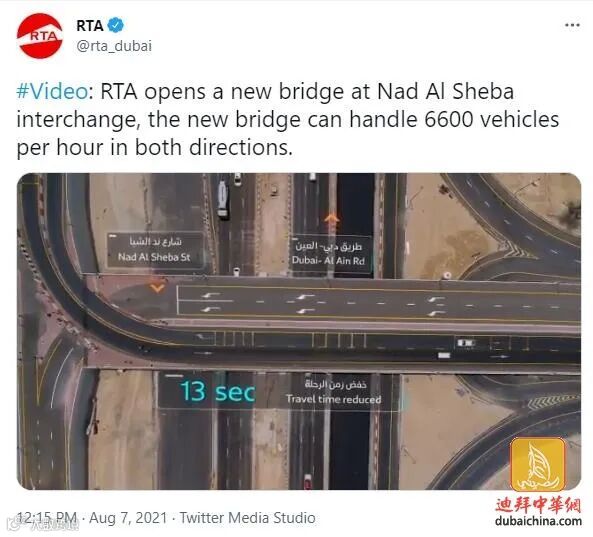Image resolution: width=593 pixels, height=537 pixels.
Task: Open the dubaichina.com watermark link
Action: click(x=538, y=521)
